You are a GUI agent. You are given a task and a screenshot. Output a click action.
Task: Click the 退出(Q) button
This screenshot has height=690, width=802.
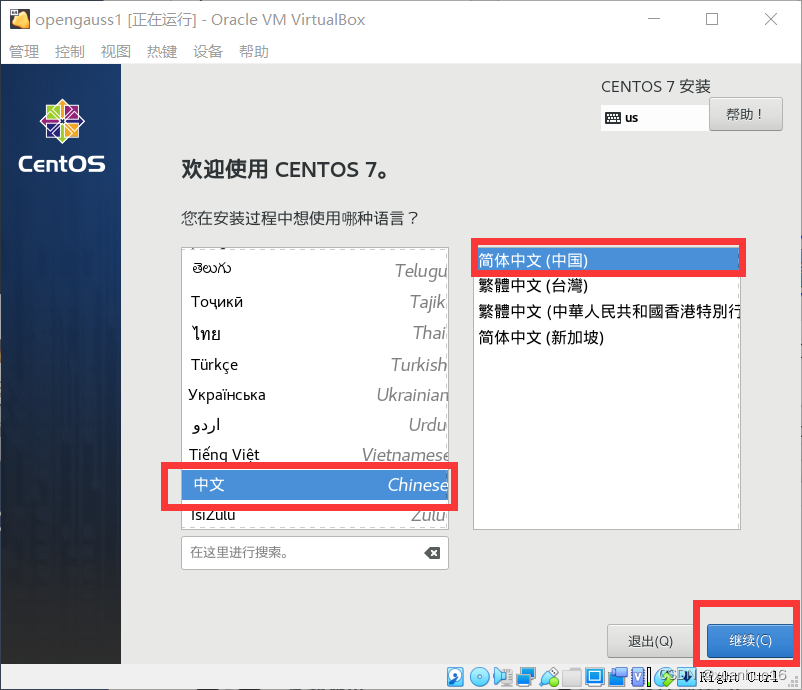[651, 641]
